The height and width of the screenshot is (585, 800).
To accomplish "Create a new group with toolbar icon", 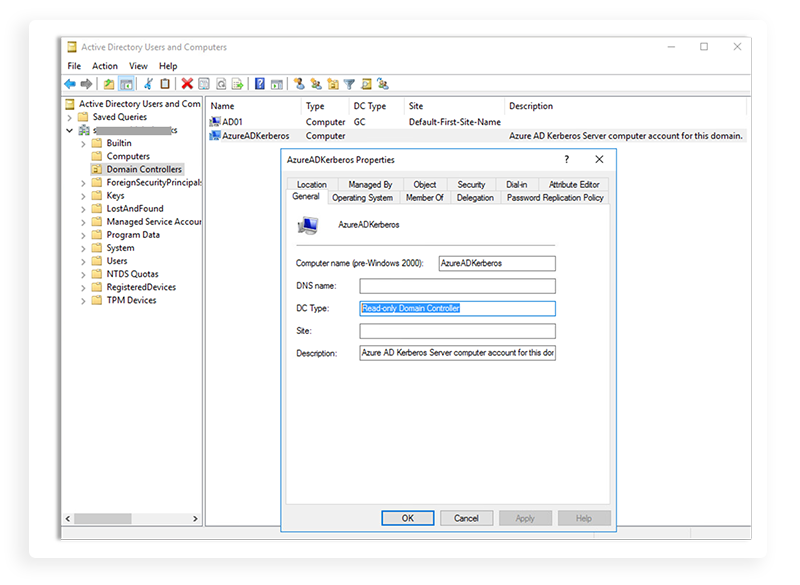I will click(316, 84).
